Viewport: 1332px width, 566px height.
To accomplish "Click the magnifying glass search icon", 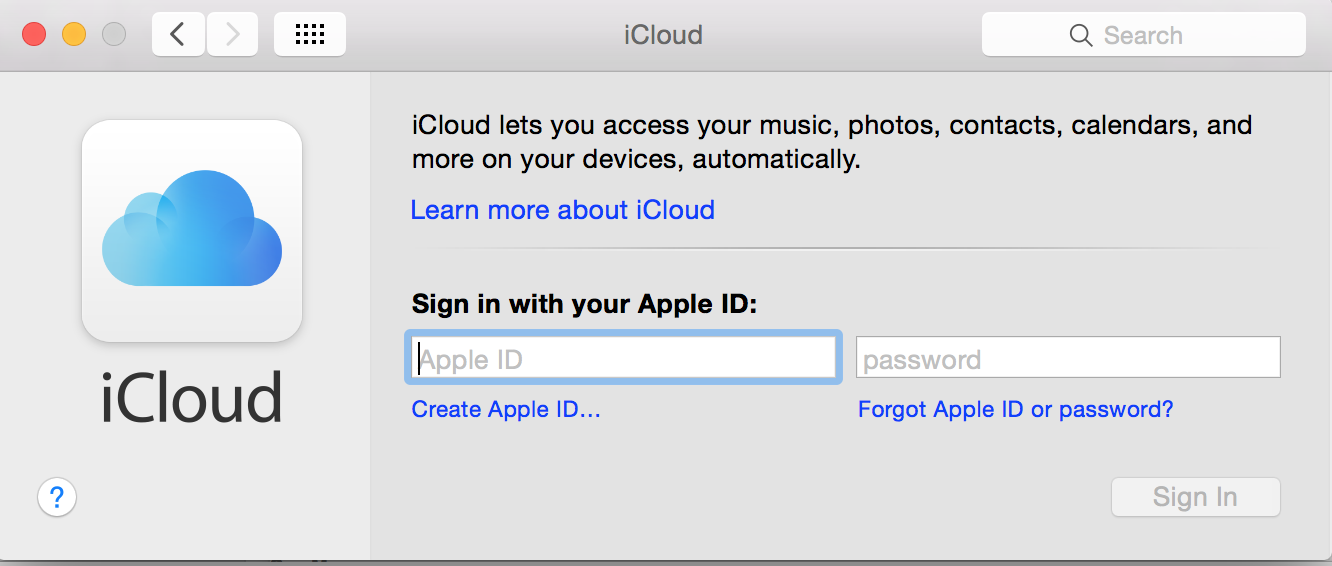I will [1081, 35].
